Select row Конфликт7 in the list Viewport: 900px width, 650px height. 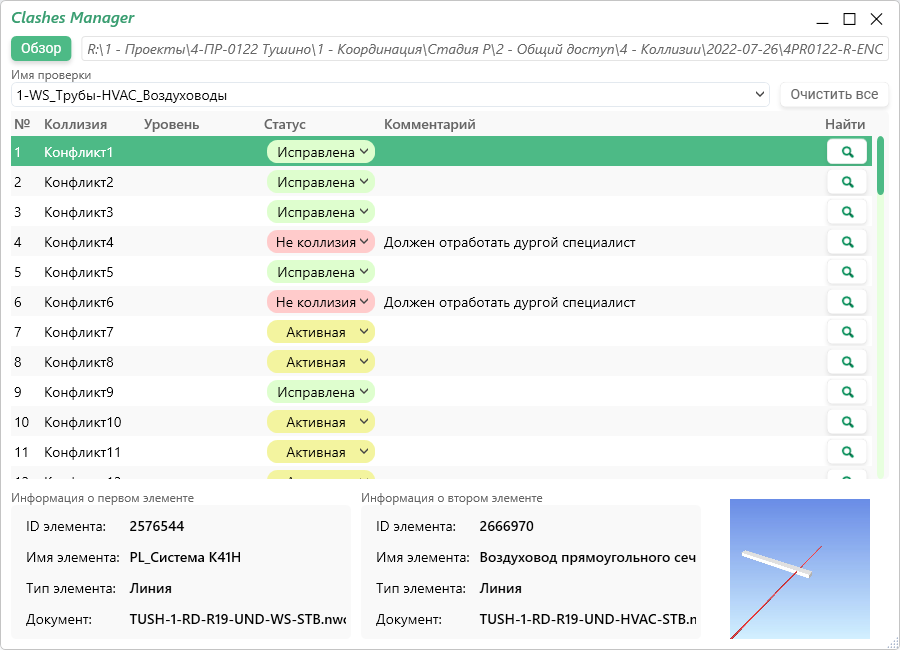coord(441,332)
